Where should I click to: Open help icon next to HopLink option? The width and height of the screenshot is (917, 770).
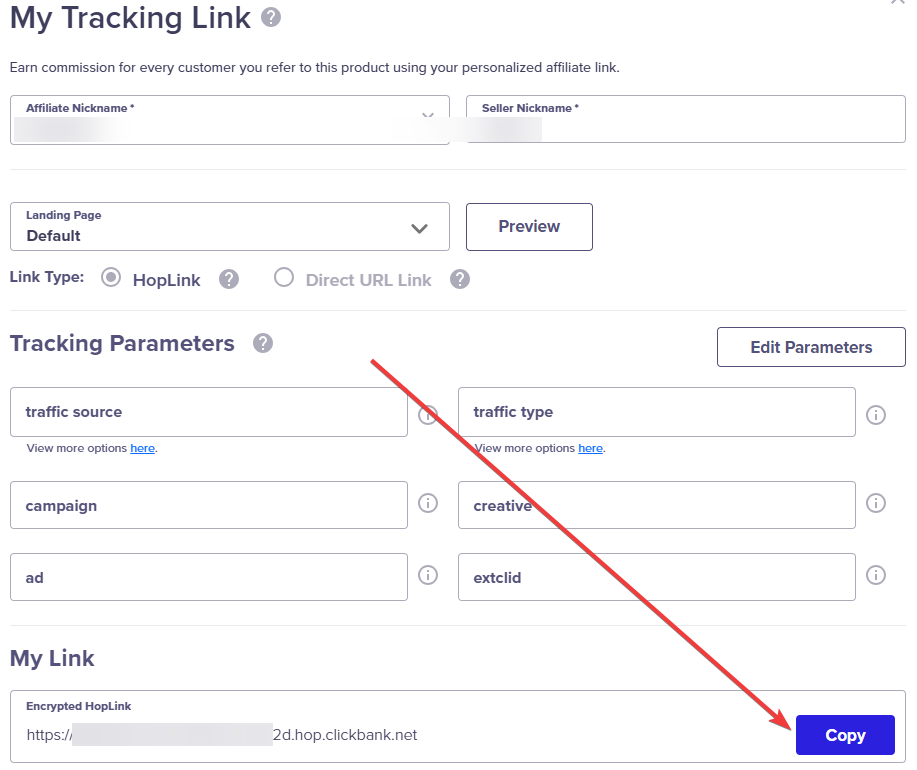[229, 279]
